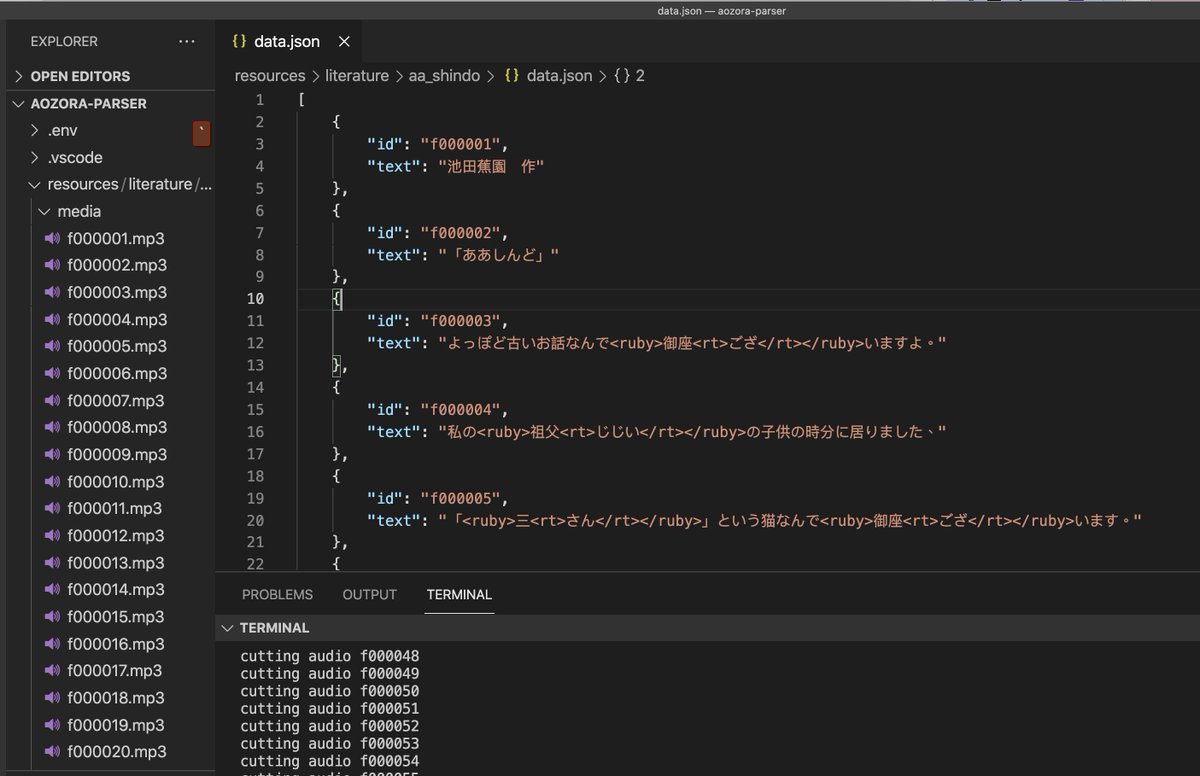1200x776 pixels.
Task: Open audio file f000006.mp3
Action: tap(117, 374)
